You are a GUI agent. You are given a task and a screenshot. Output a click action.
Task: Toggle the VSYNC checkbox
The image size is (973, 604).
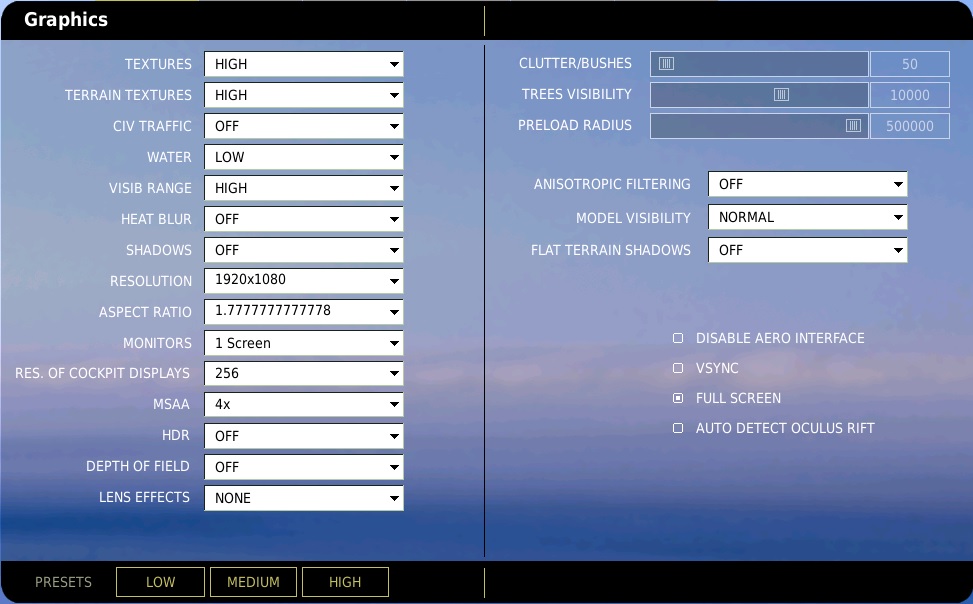[x=678, y=368]
